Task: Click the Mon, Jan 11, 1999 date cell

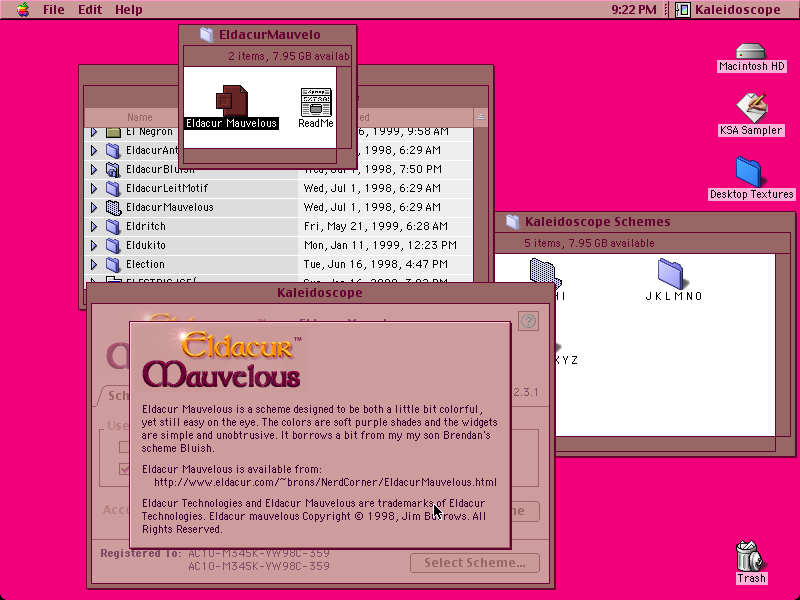Action: (x=380, y=245)
